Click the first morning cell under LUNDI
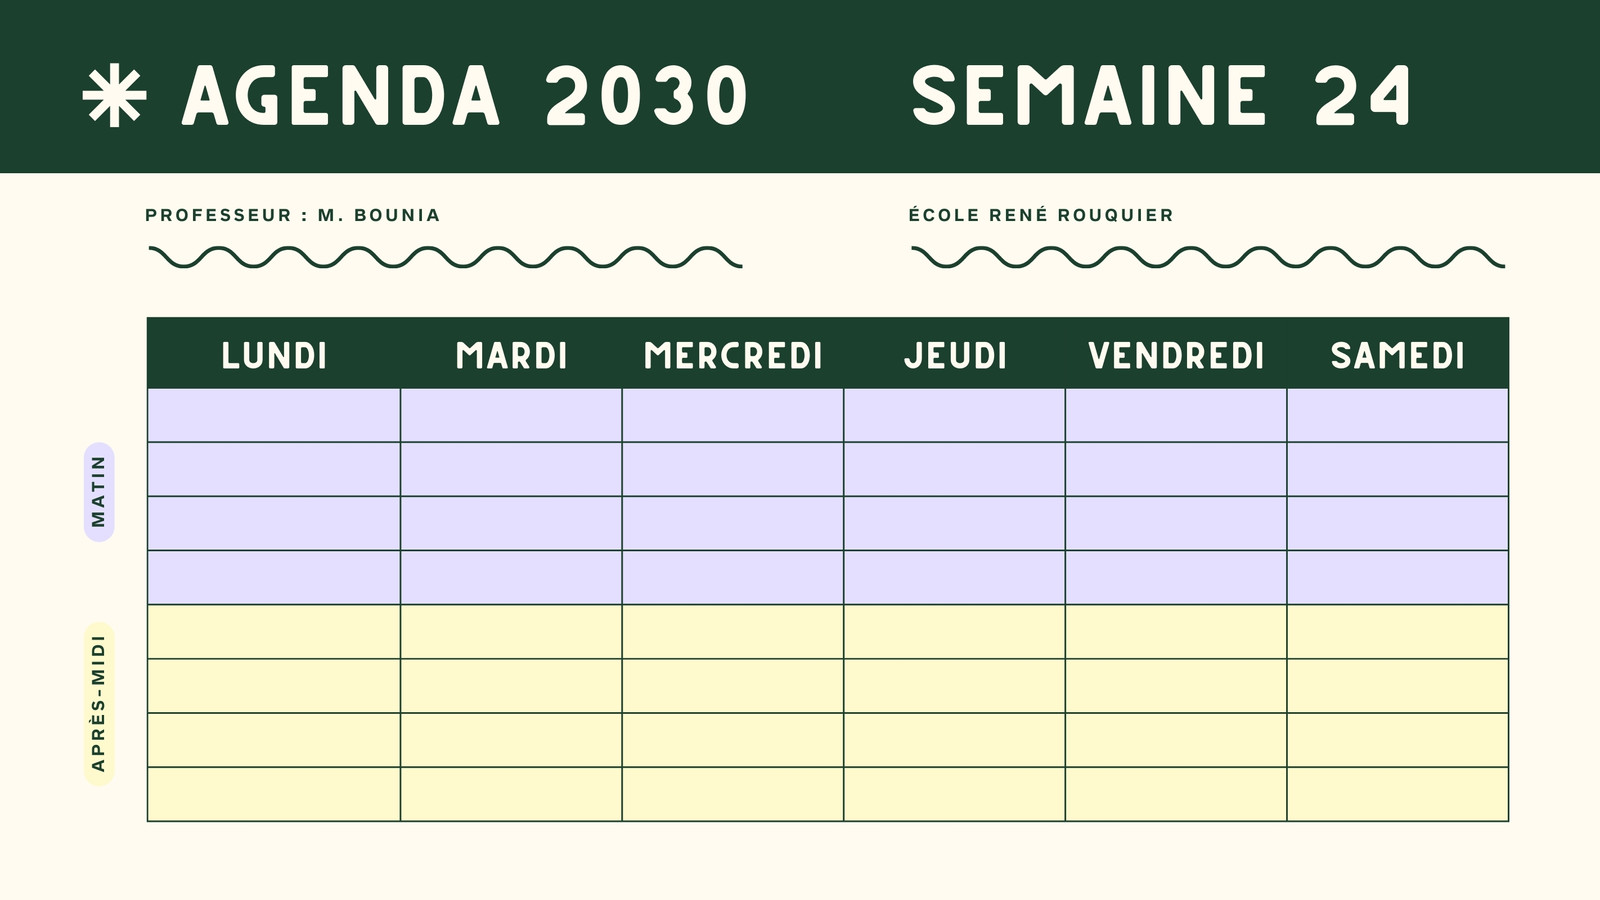The width and height of the screenshot is (1600, 900). point(274,415)
